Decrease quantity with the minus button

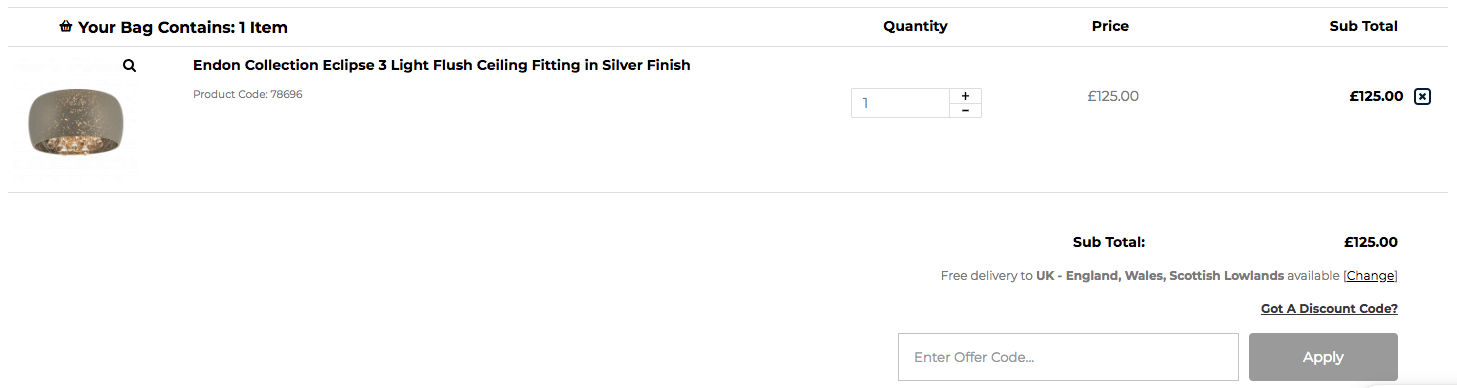click(965, 110)
